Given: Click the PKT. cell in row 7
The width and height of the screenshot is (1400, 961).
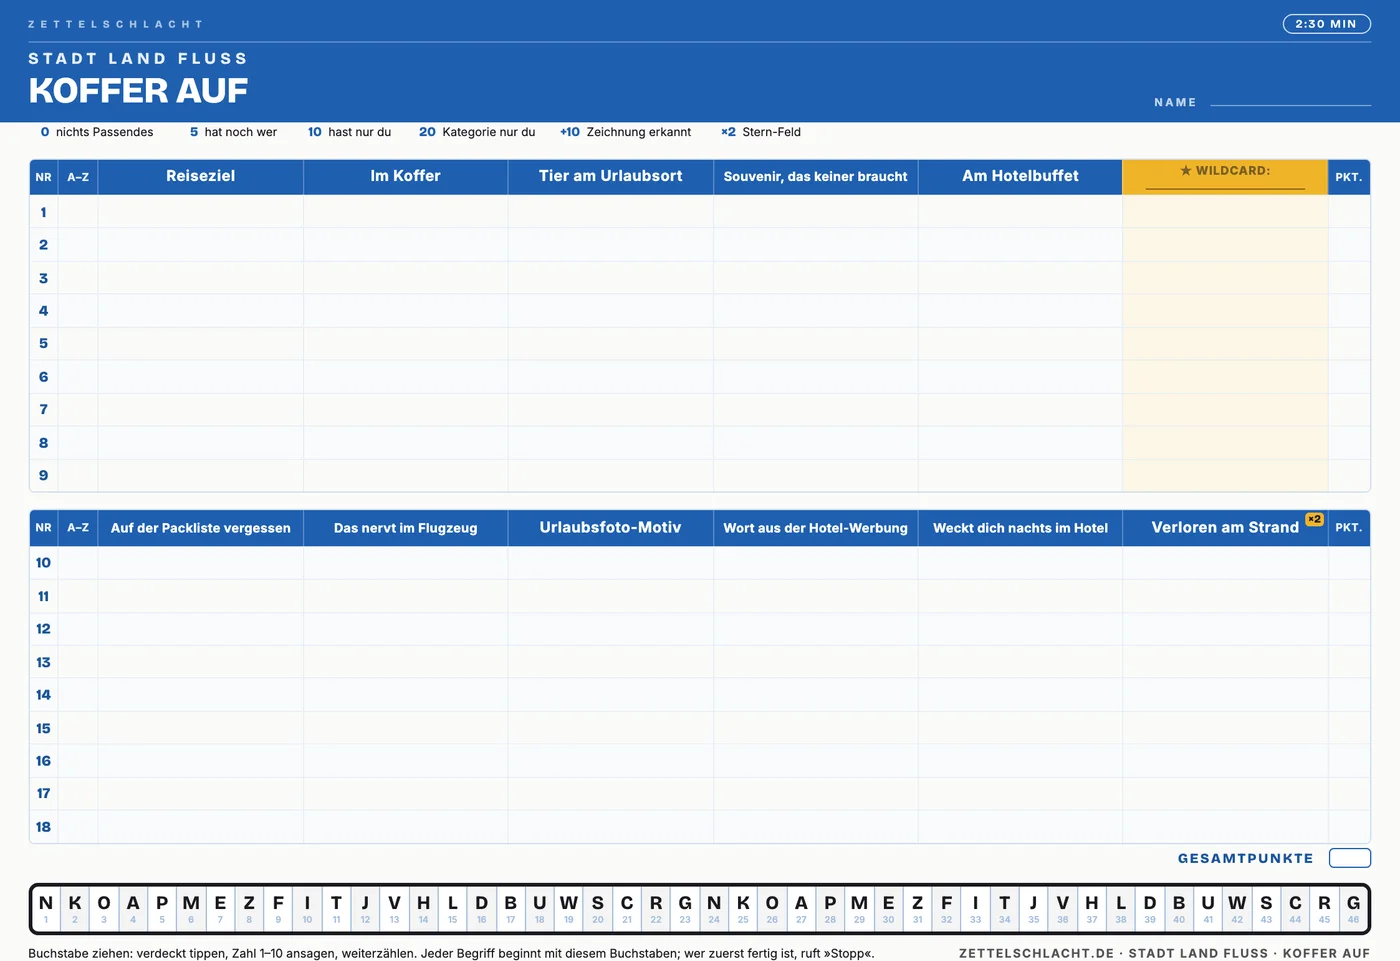Looking at the screenshot, I should tap(1349, 409).
